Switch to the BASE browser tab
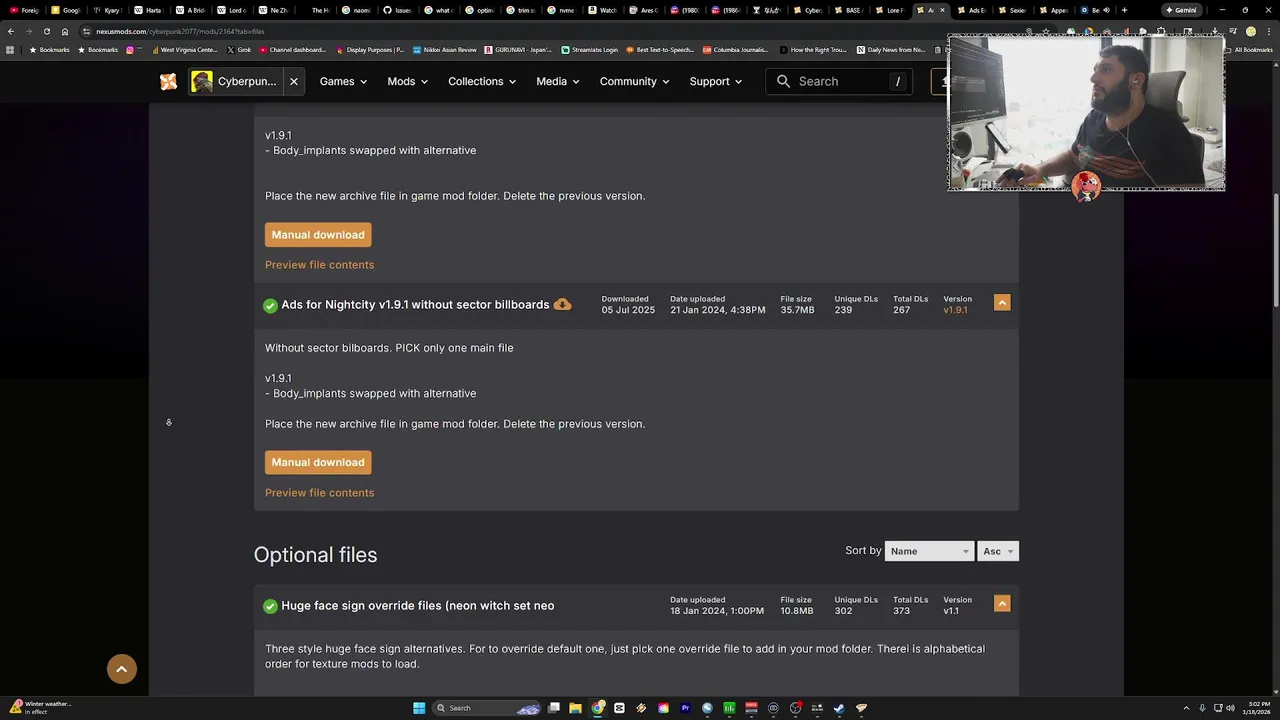1280x720 pixels. [x=850, y=10]
